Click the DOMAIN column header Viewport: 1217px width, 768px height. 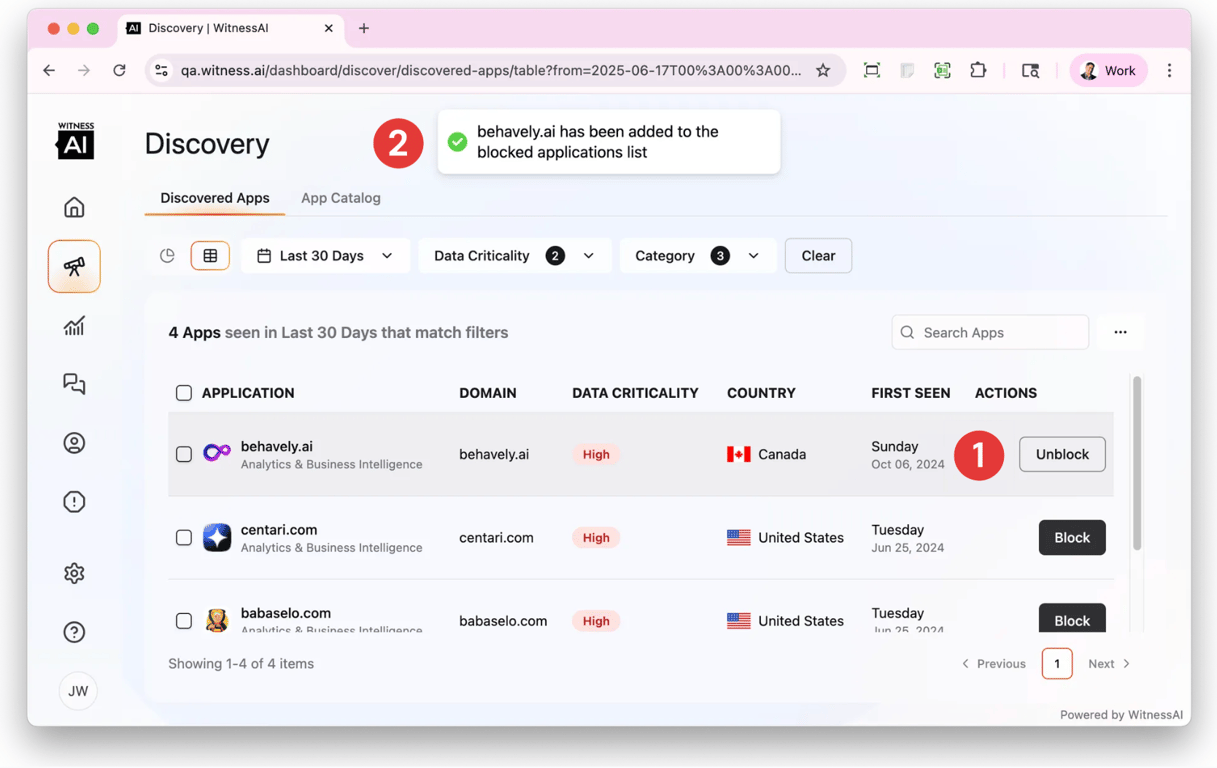[x=488, y=393]
